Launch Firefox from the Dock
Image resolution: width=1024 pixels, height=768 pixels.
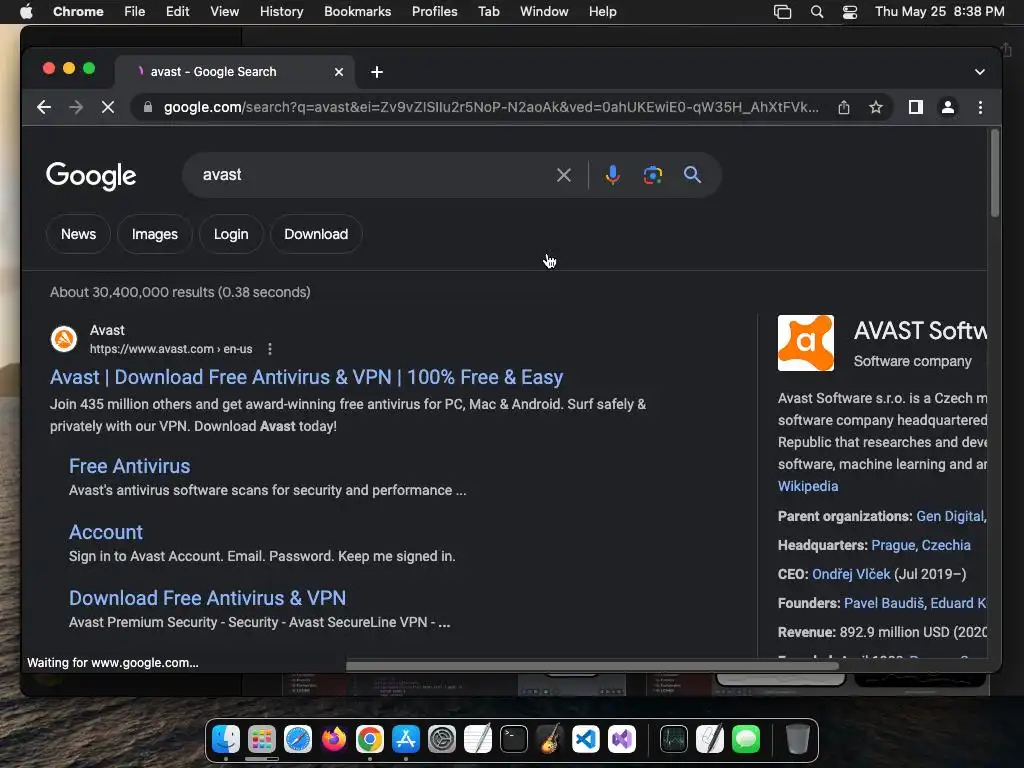(x=334, y=739)
